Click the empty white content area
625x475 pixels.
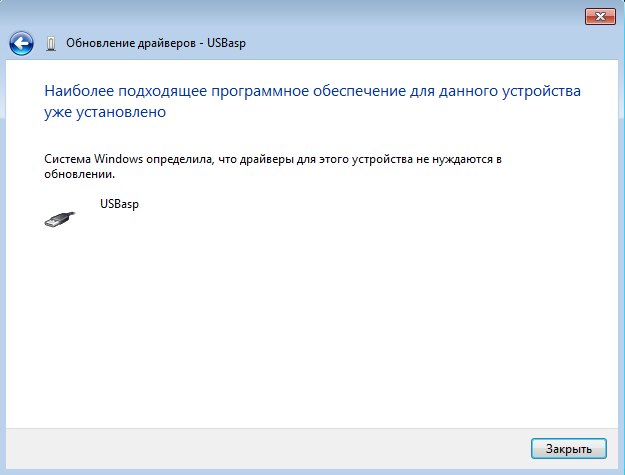(x=311, y=327)
